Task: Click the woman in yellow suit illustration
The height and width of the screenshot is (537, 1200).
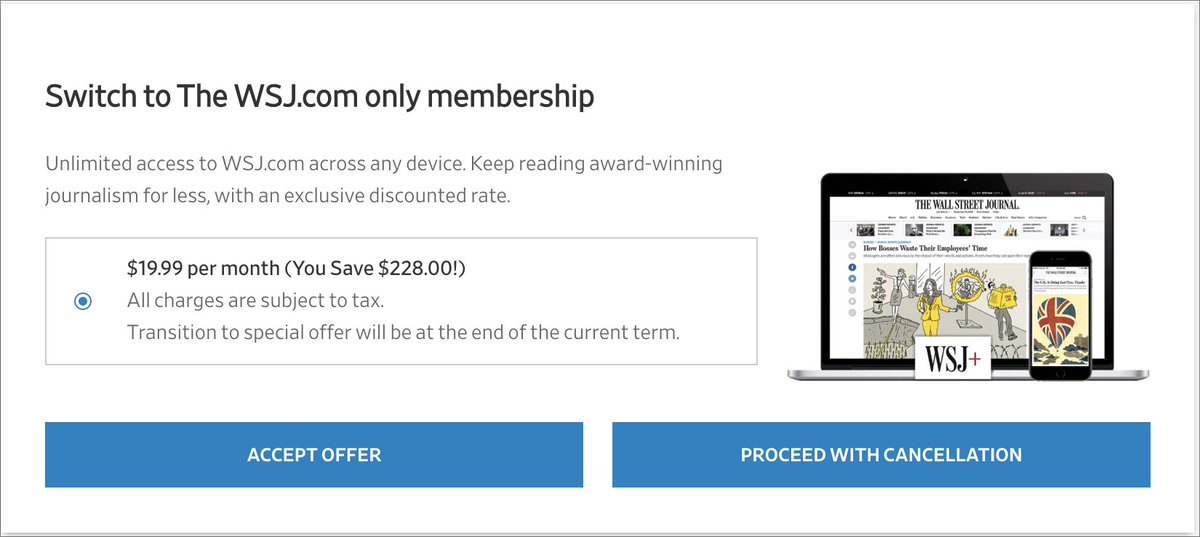Action: pos(930,308)
